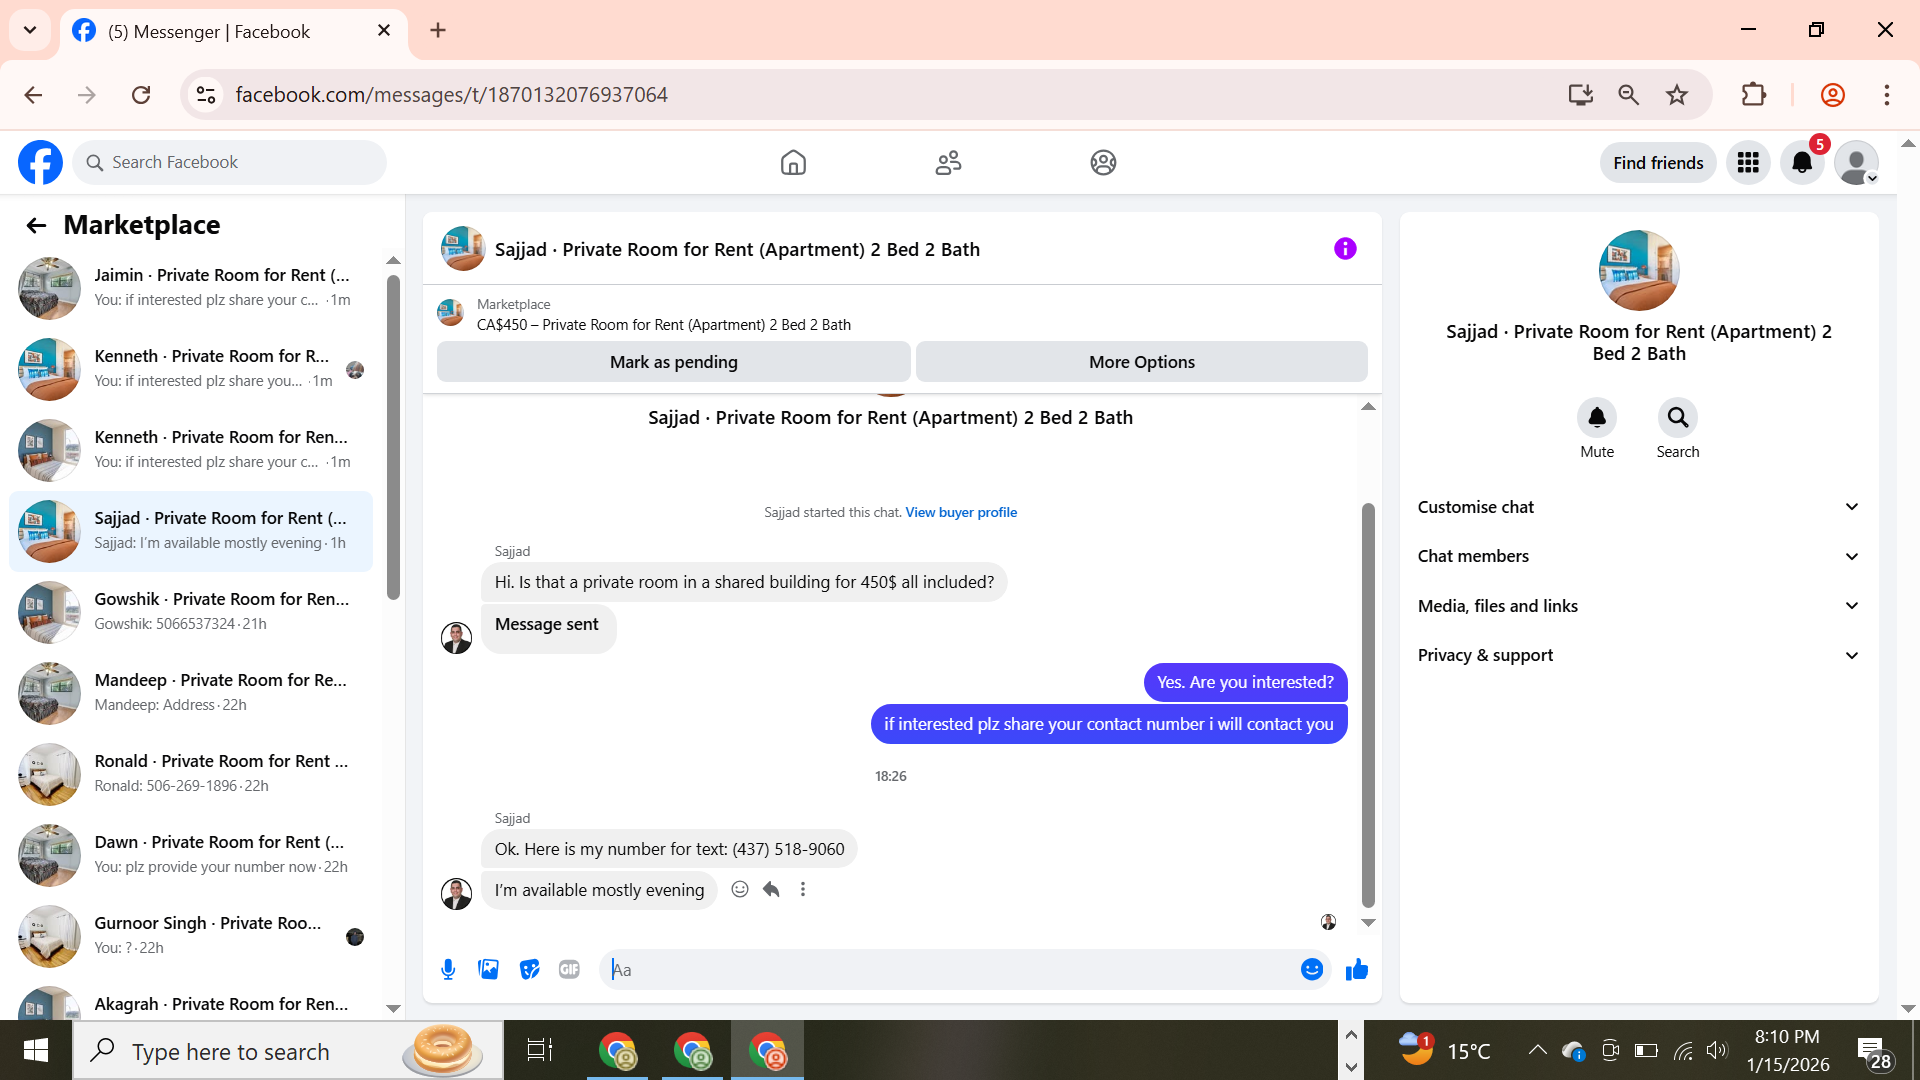Send a thumbs-up like
The image size is (1920, 1080).
coord(1356,969)
